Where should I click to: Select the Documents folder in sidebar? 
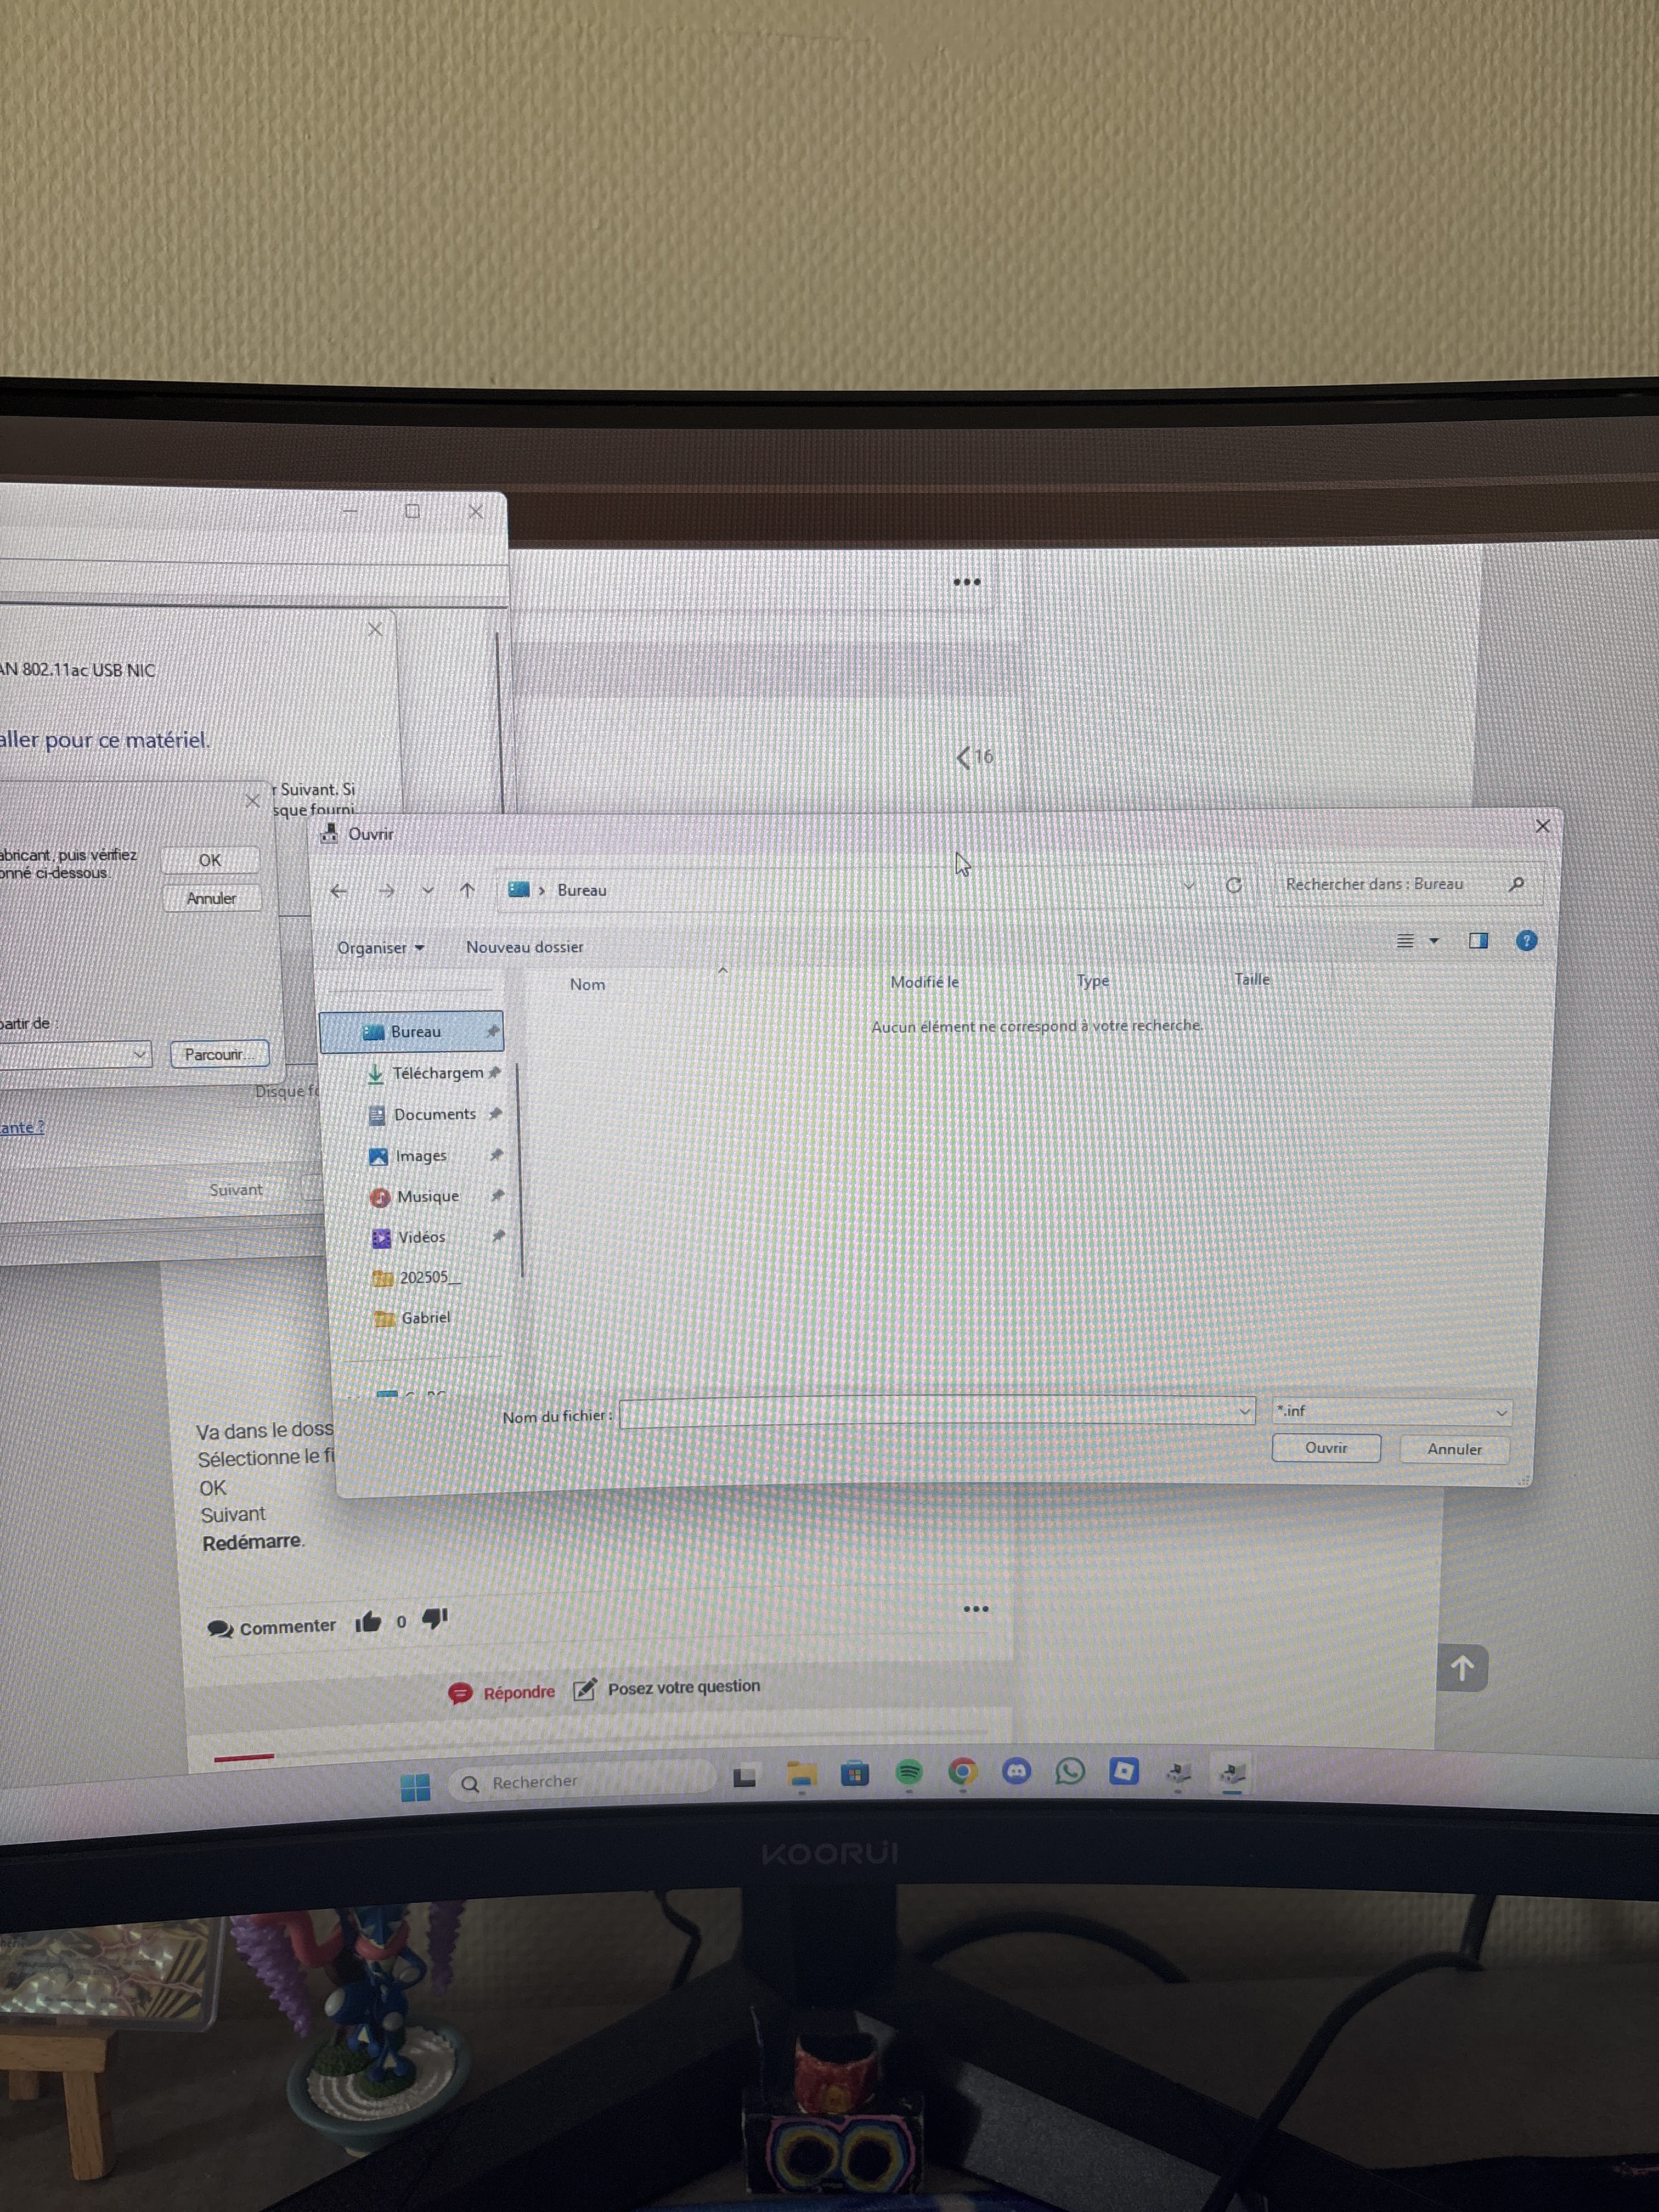(434, 1114)
